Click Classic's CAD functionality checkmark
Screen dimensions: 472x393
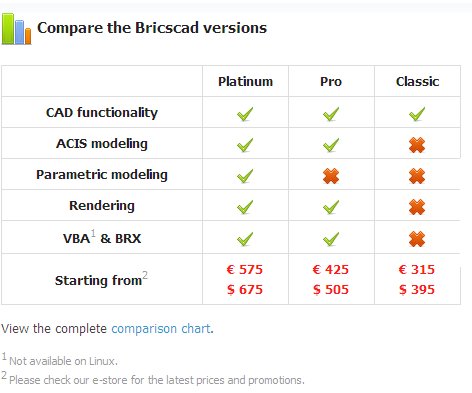pos(417,114)
